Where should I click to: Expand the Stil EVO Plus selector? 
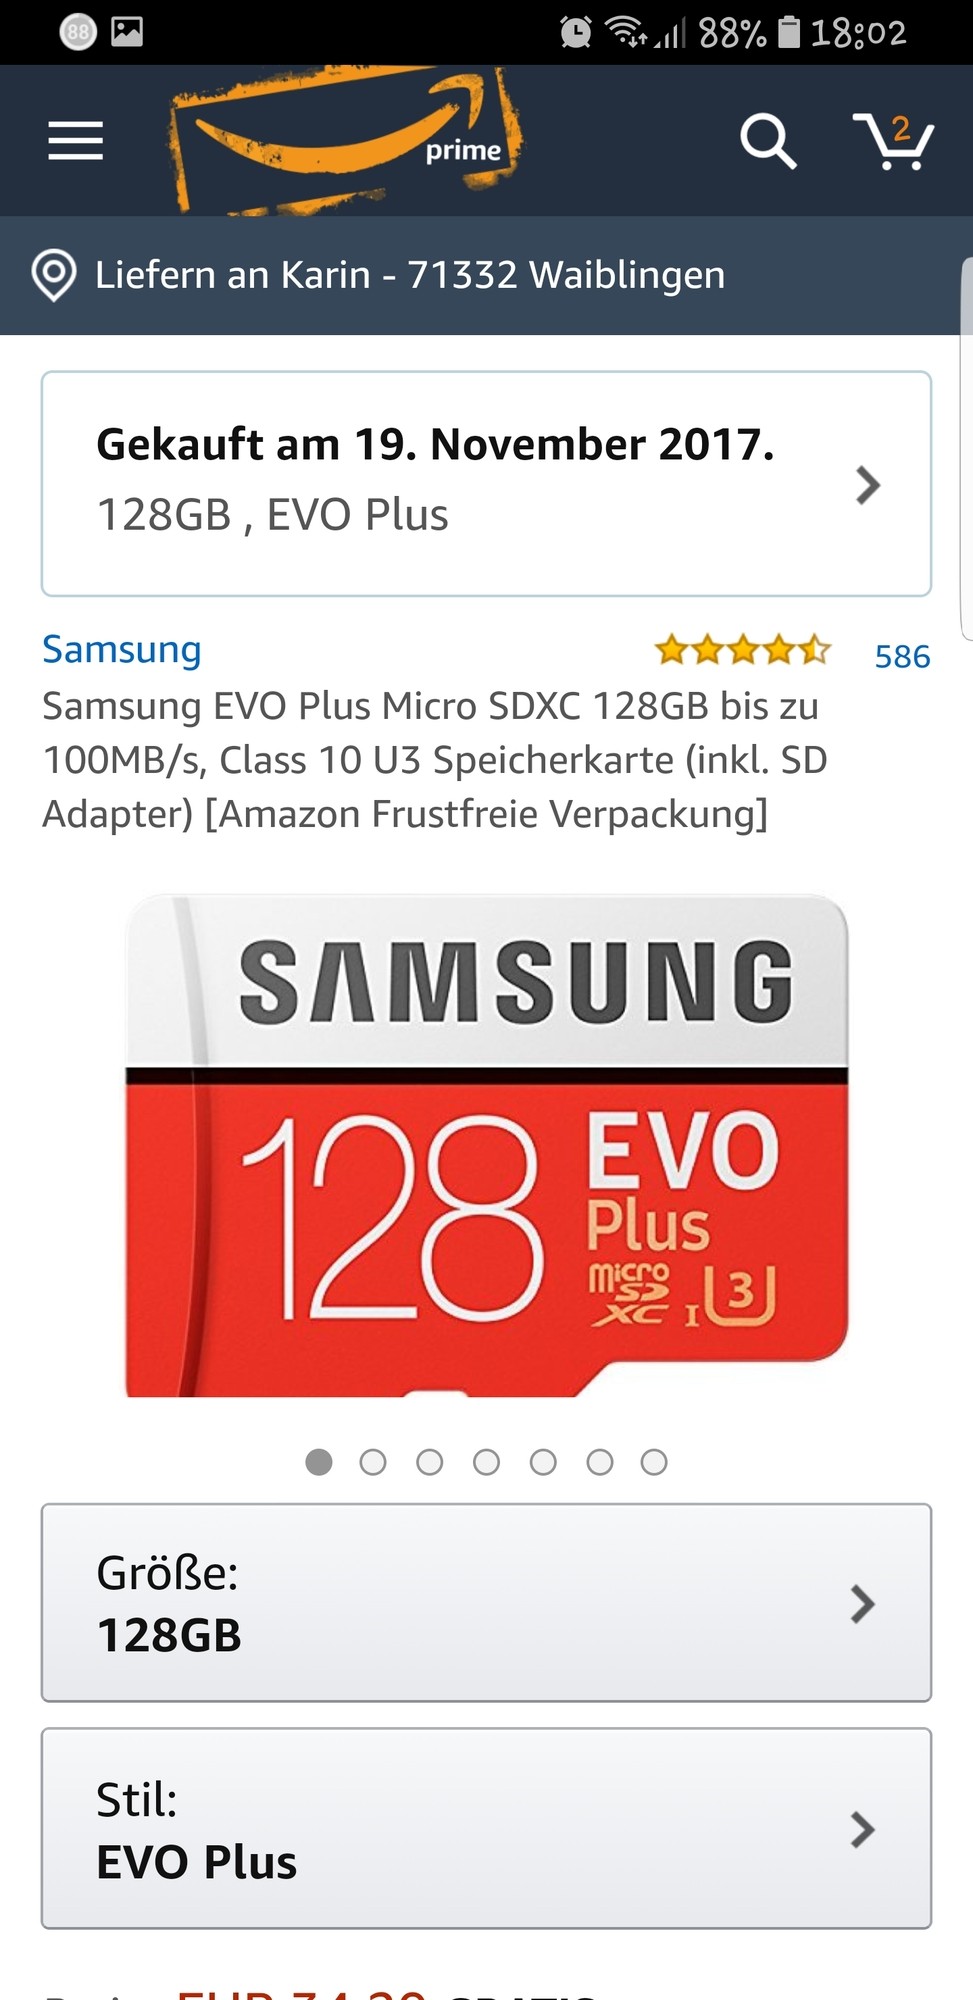coord(486,1828)
